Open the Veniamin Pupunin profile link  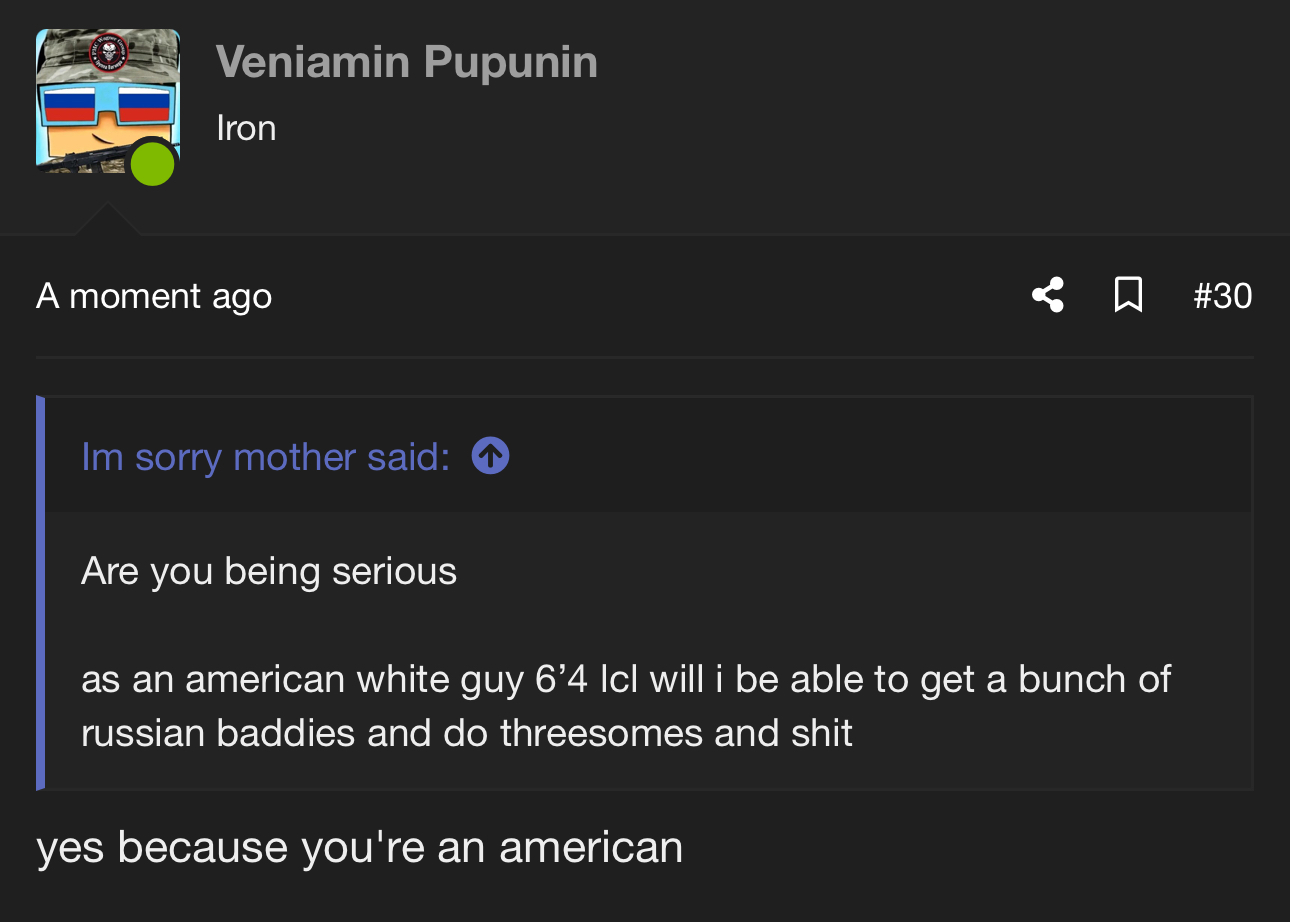pyautogui.click(x=406, y=62)
